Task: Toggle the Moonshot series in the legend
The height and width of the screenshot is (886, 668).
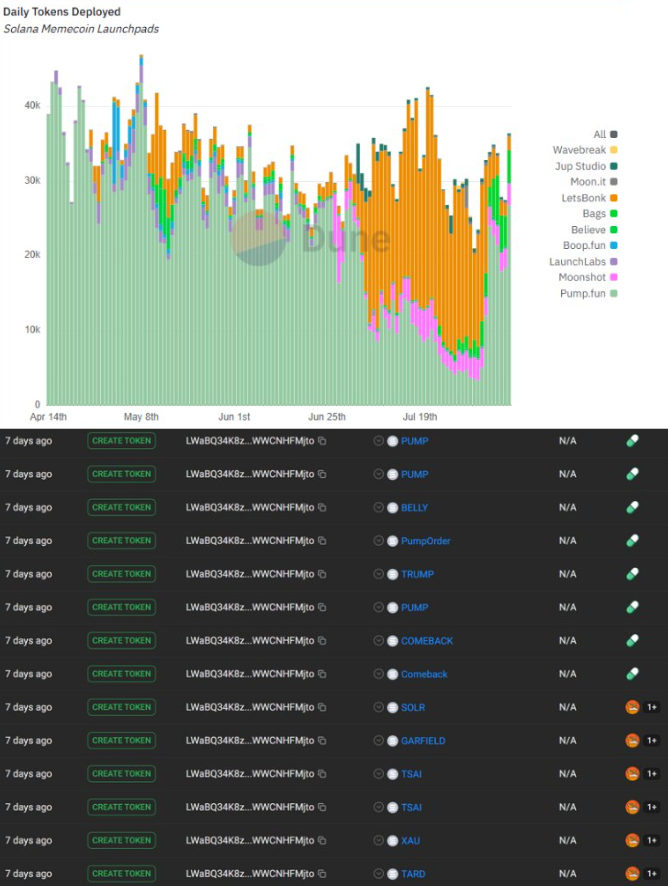Action: pyautogui.click(x=587, y=277)
